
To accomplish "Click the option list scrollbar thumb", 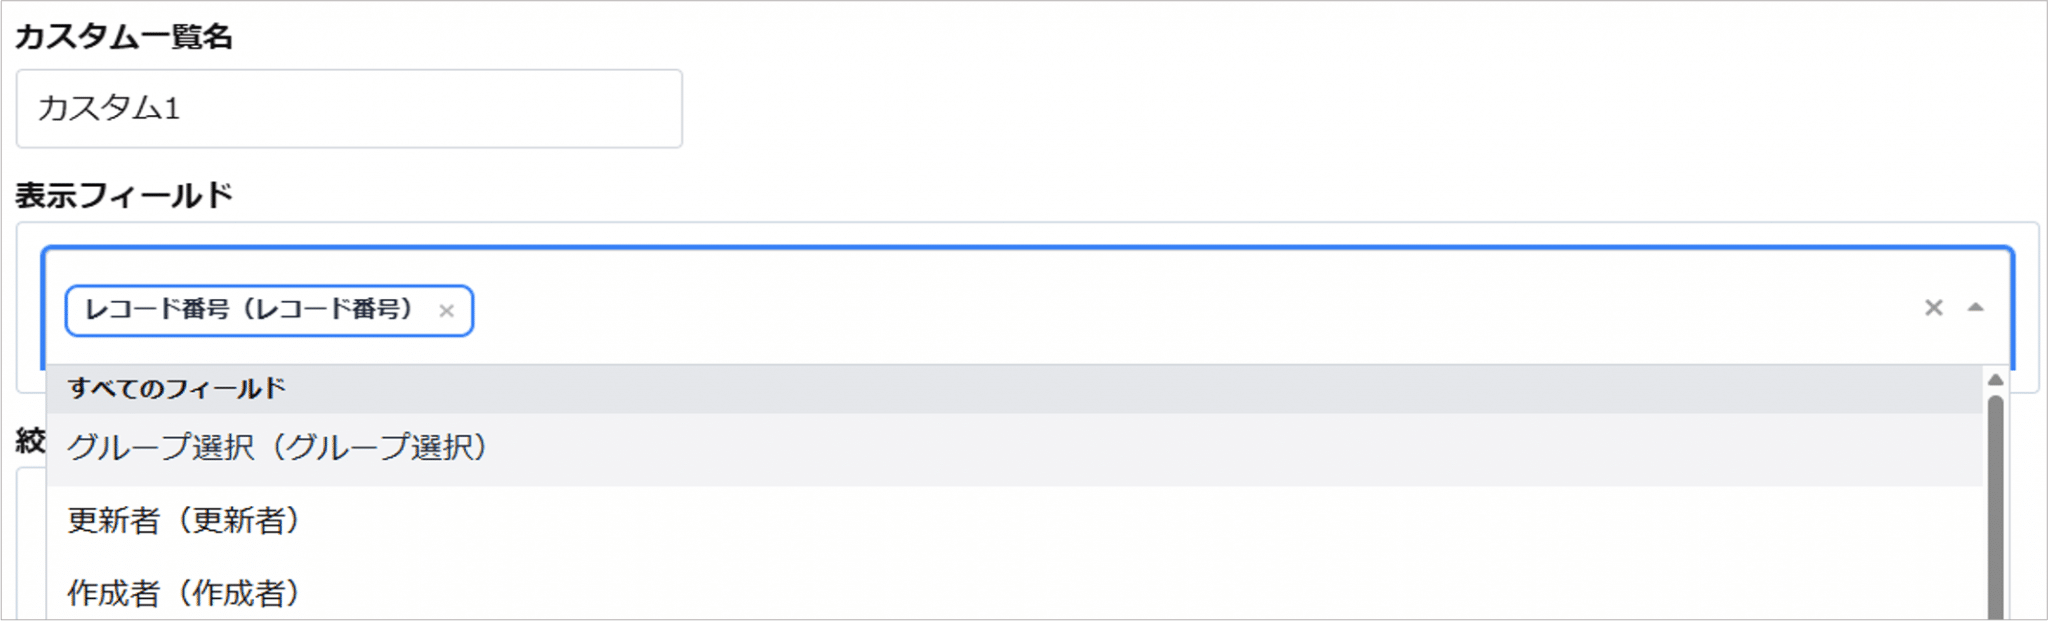I will coord(1995,500).
